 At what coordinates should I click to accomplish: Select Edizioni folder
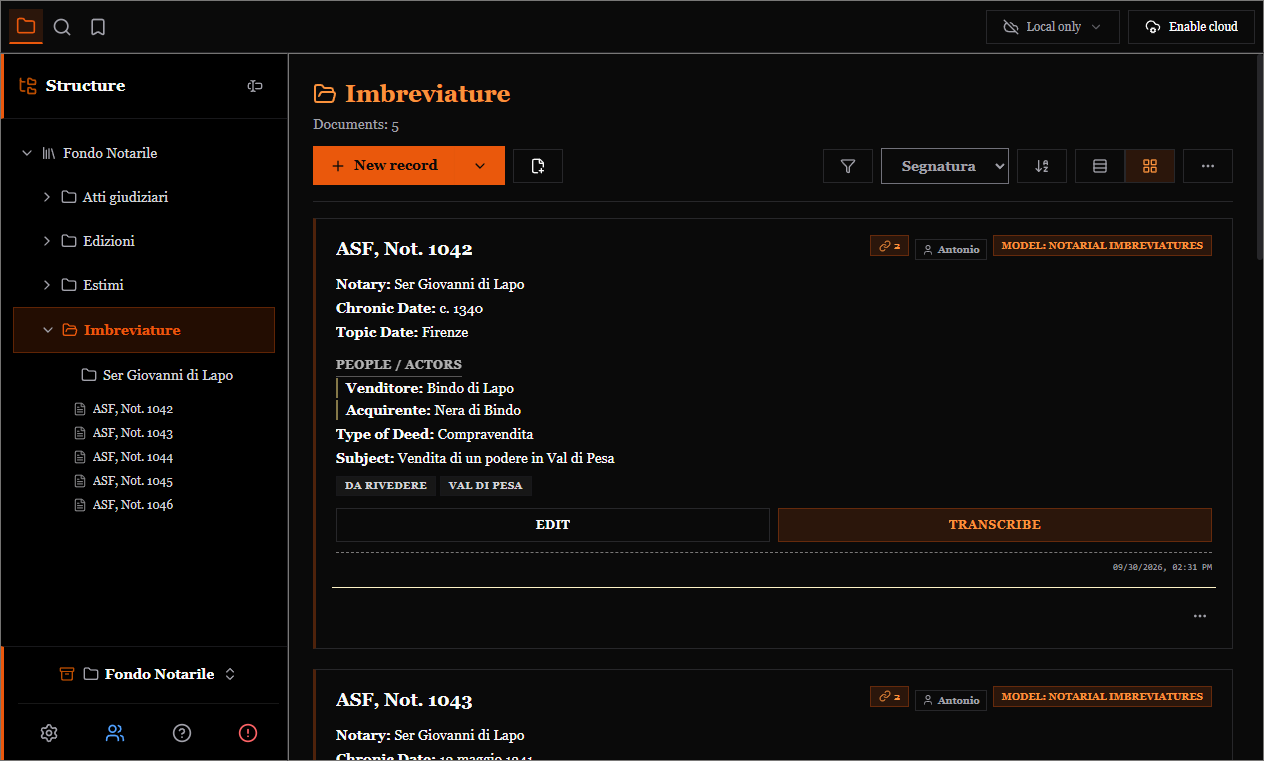pyautogui.click(x=109, y=241)
